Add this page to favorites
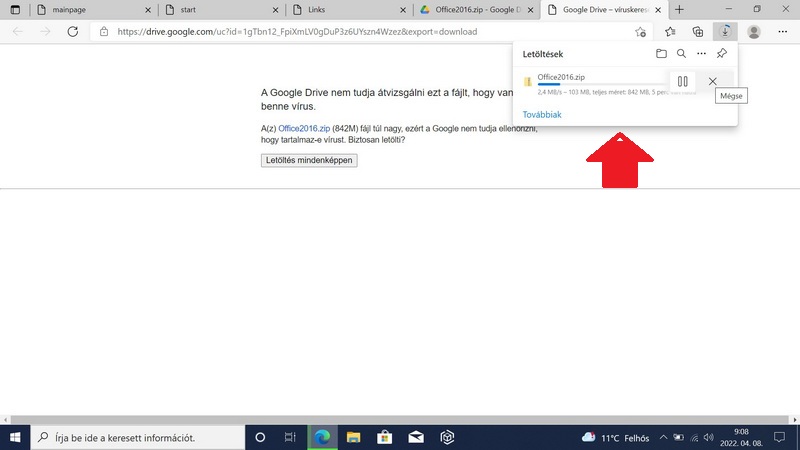The image size is (800, 450). 641,32
